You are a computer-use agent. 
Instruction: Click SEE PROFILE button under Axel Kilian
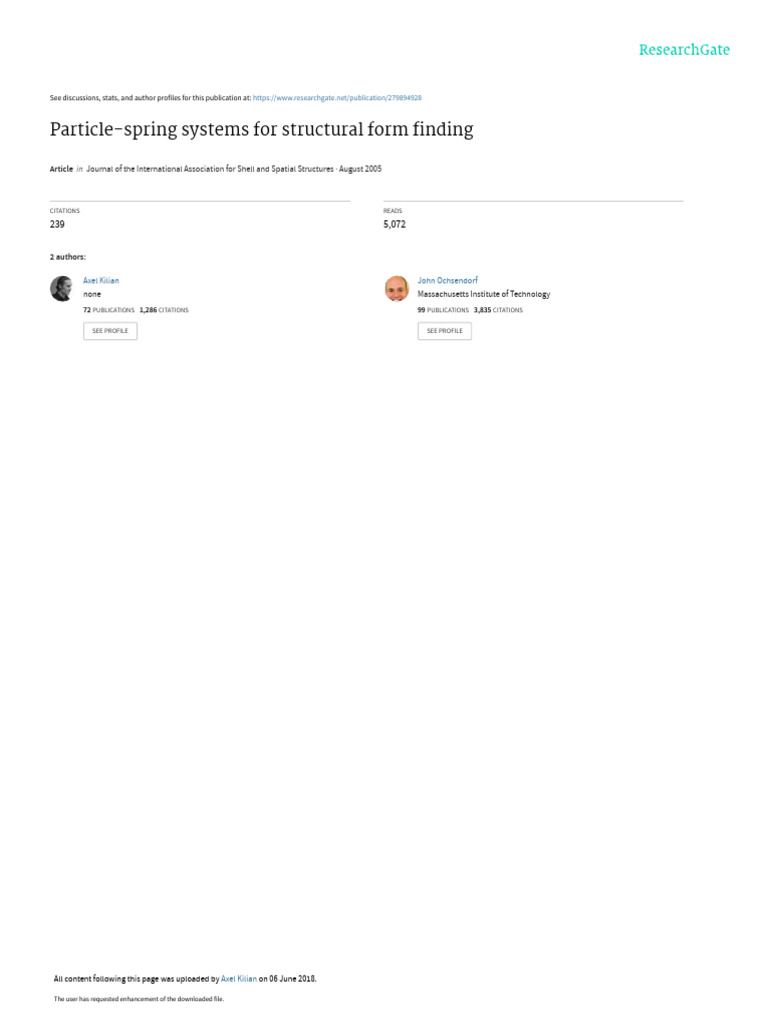click(x=110, y=331)
